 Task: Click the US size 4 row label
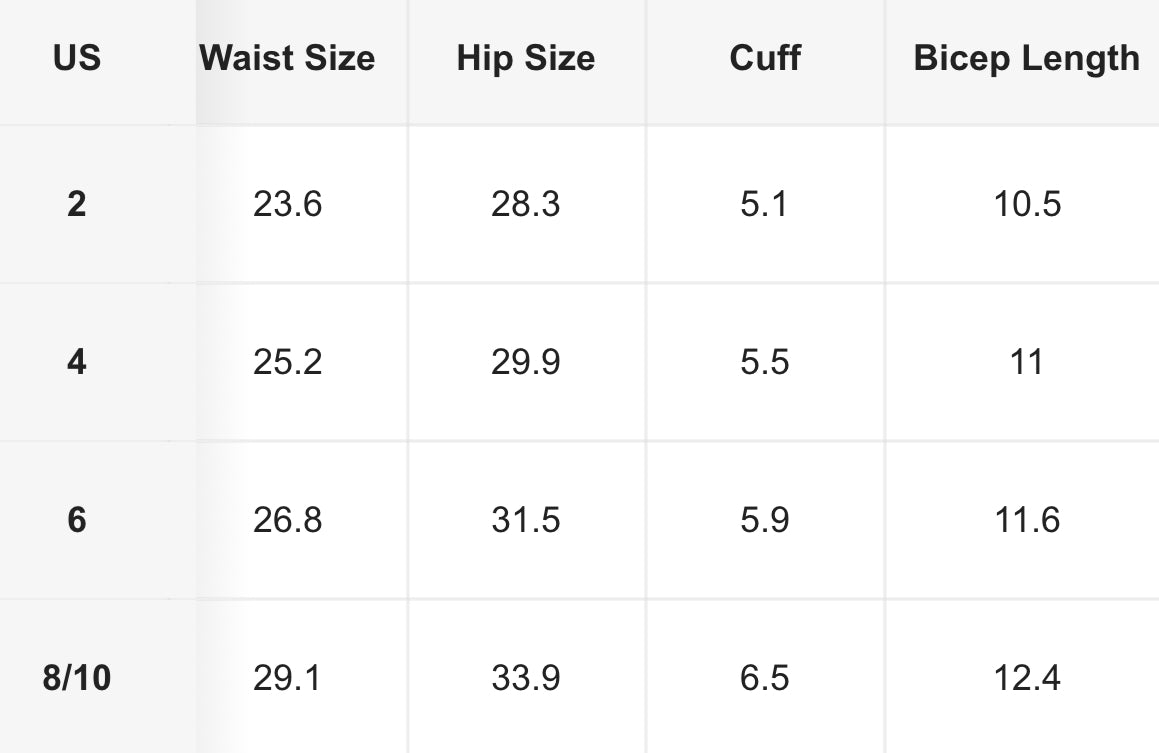click(x=77, y=362)
